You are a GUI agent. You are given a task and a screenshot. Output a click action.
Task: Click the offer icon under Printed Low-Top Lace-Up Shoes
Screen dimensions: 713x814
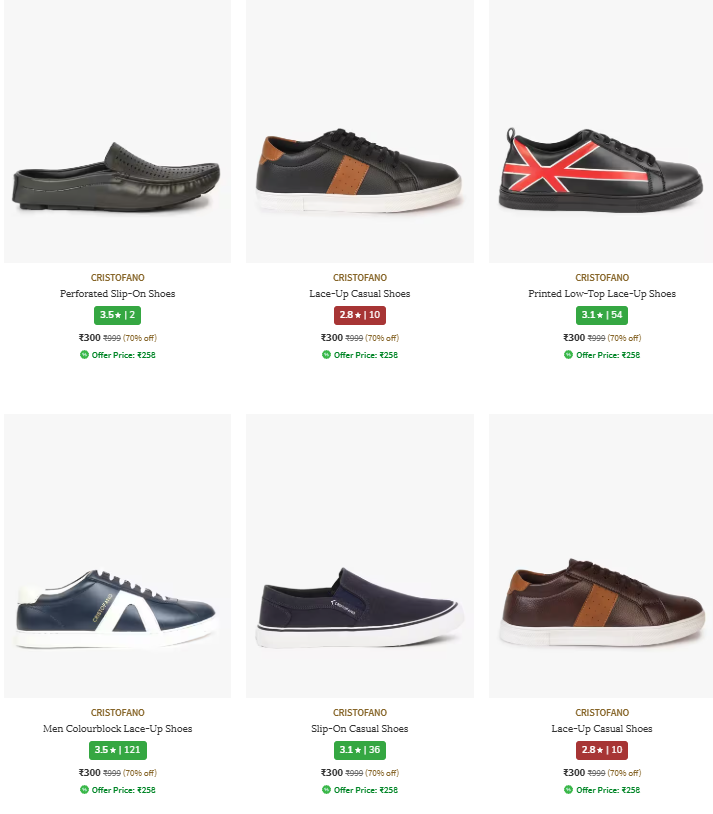click(x=569, y=355)
